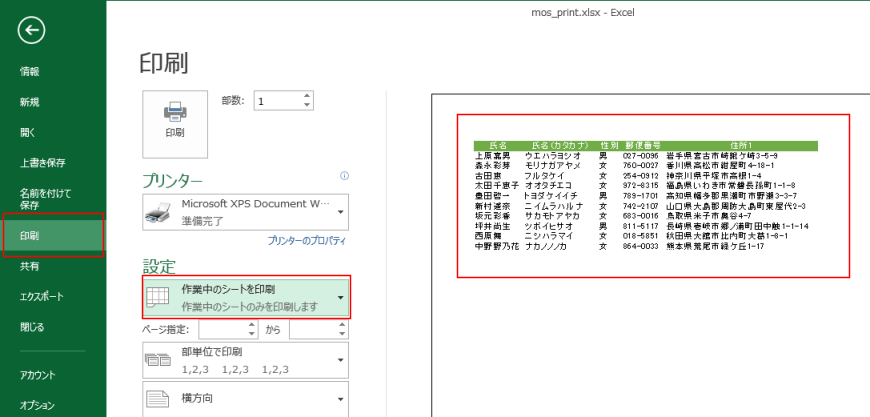
Task: Open the printer selection dropdown
Action: coord(341,212)
